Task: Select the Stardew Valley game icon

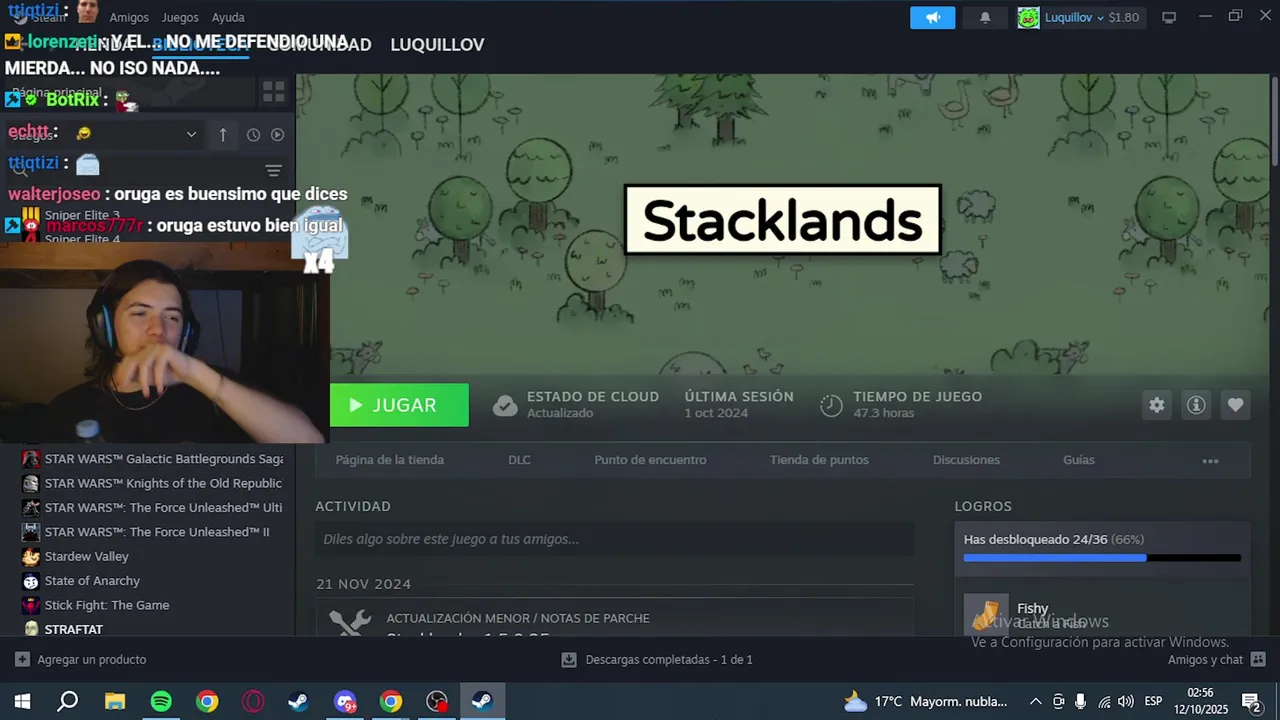Action: [x=31, y=556]
